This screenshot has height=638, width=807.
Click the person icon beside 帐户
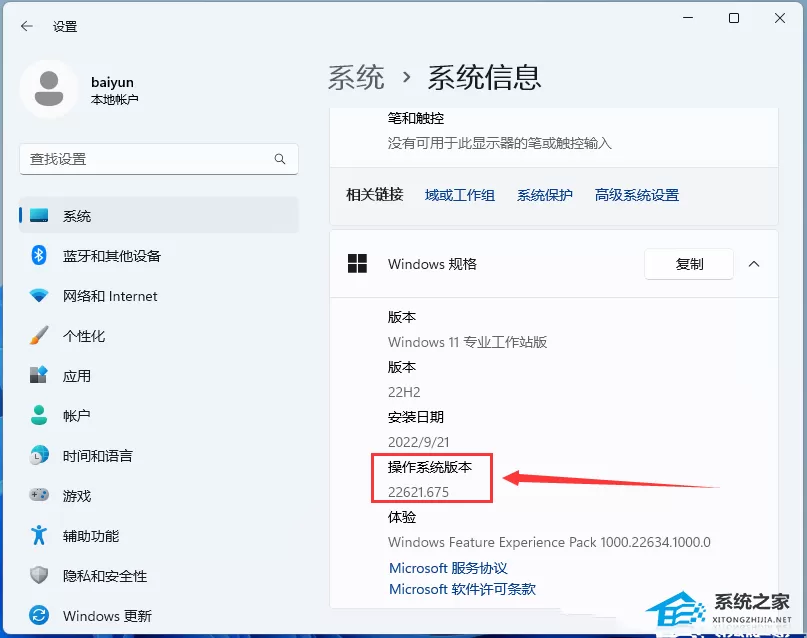pos(39,415)
